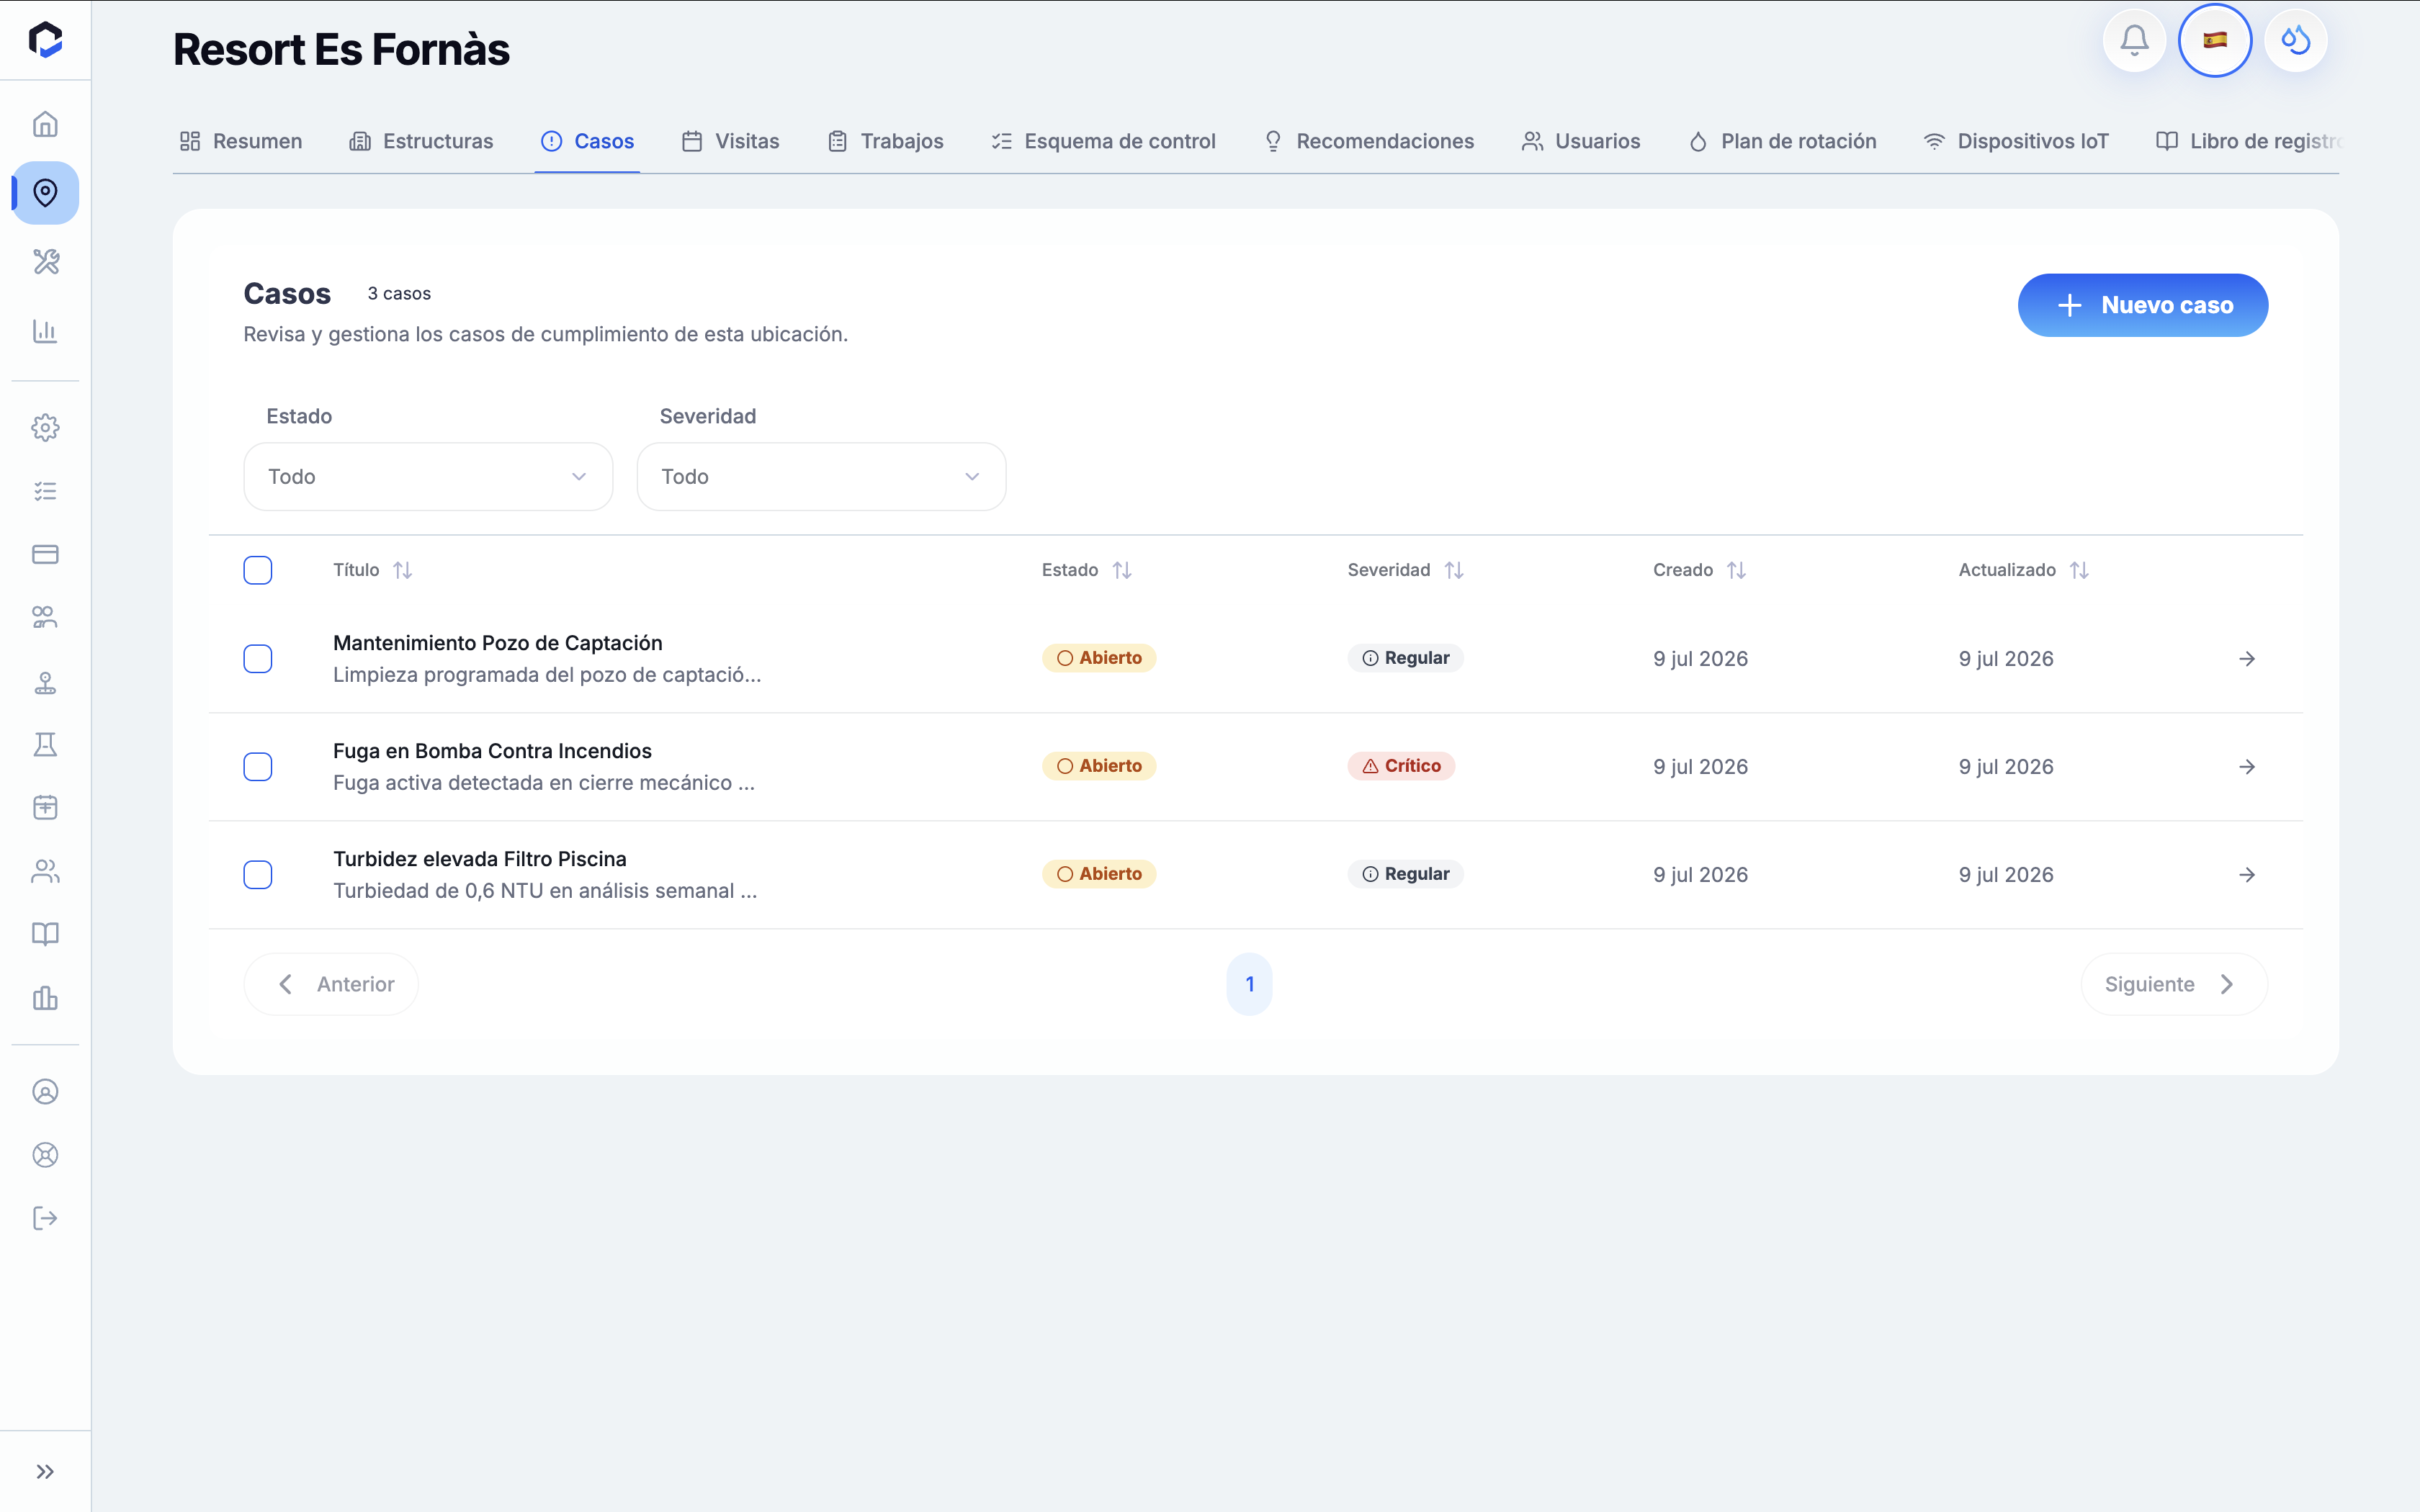This screenshot has height=1512, width=2420.
Task: Sort by Actualizado column arrows
Action: [x=2079, y=570]
